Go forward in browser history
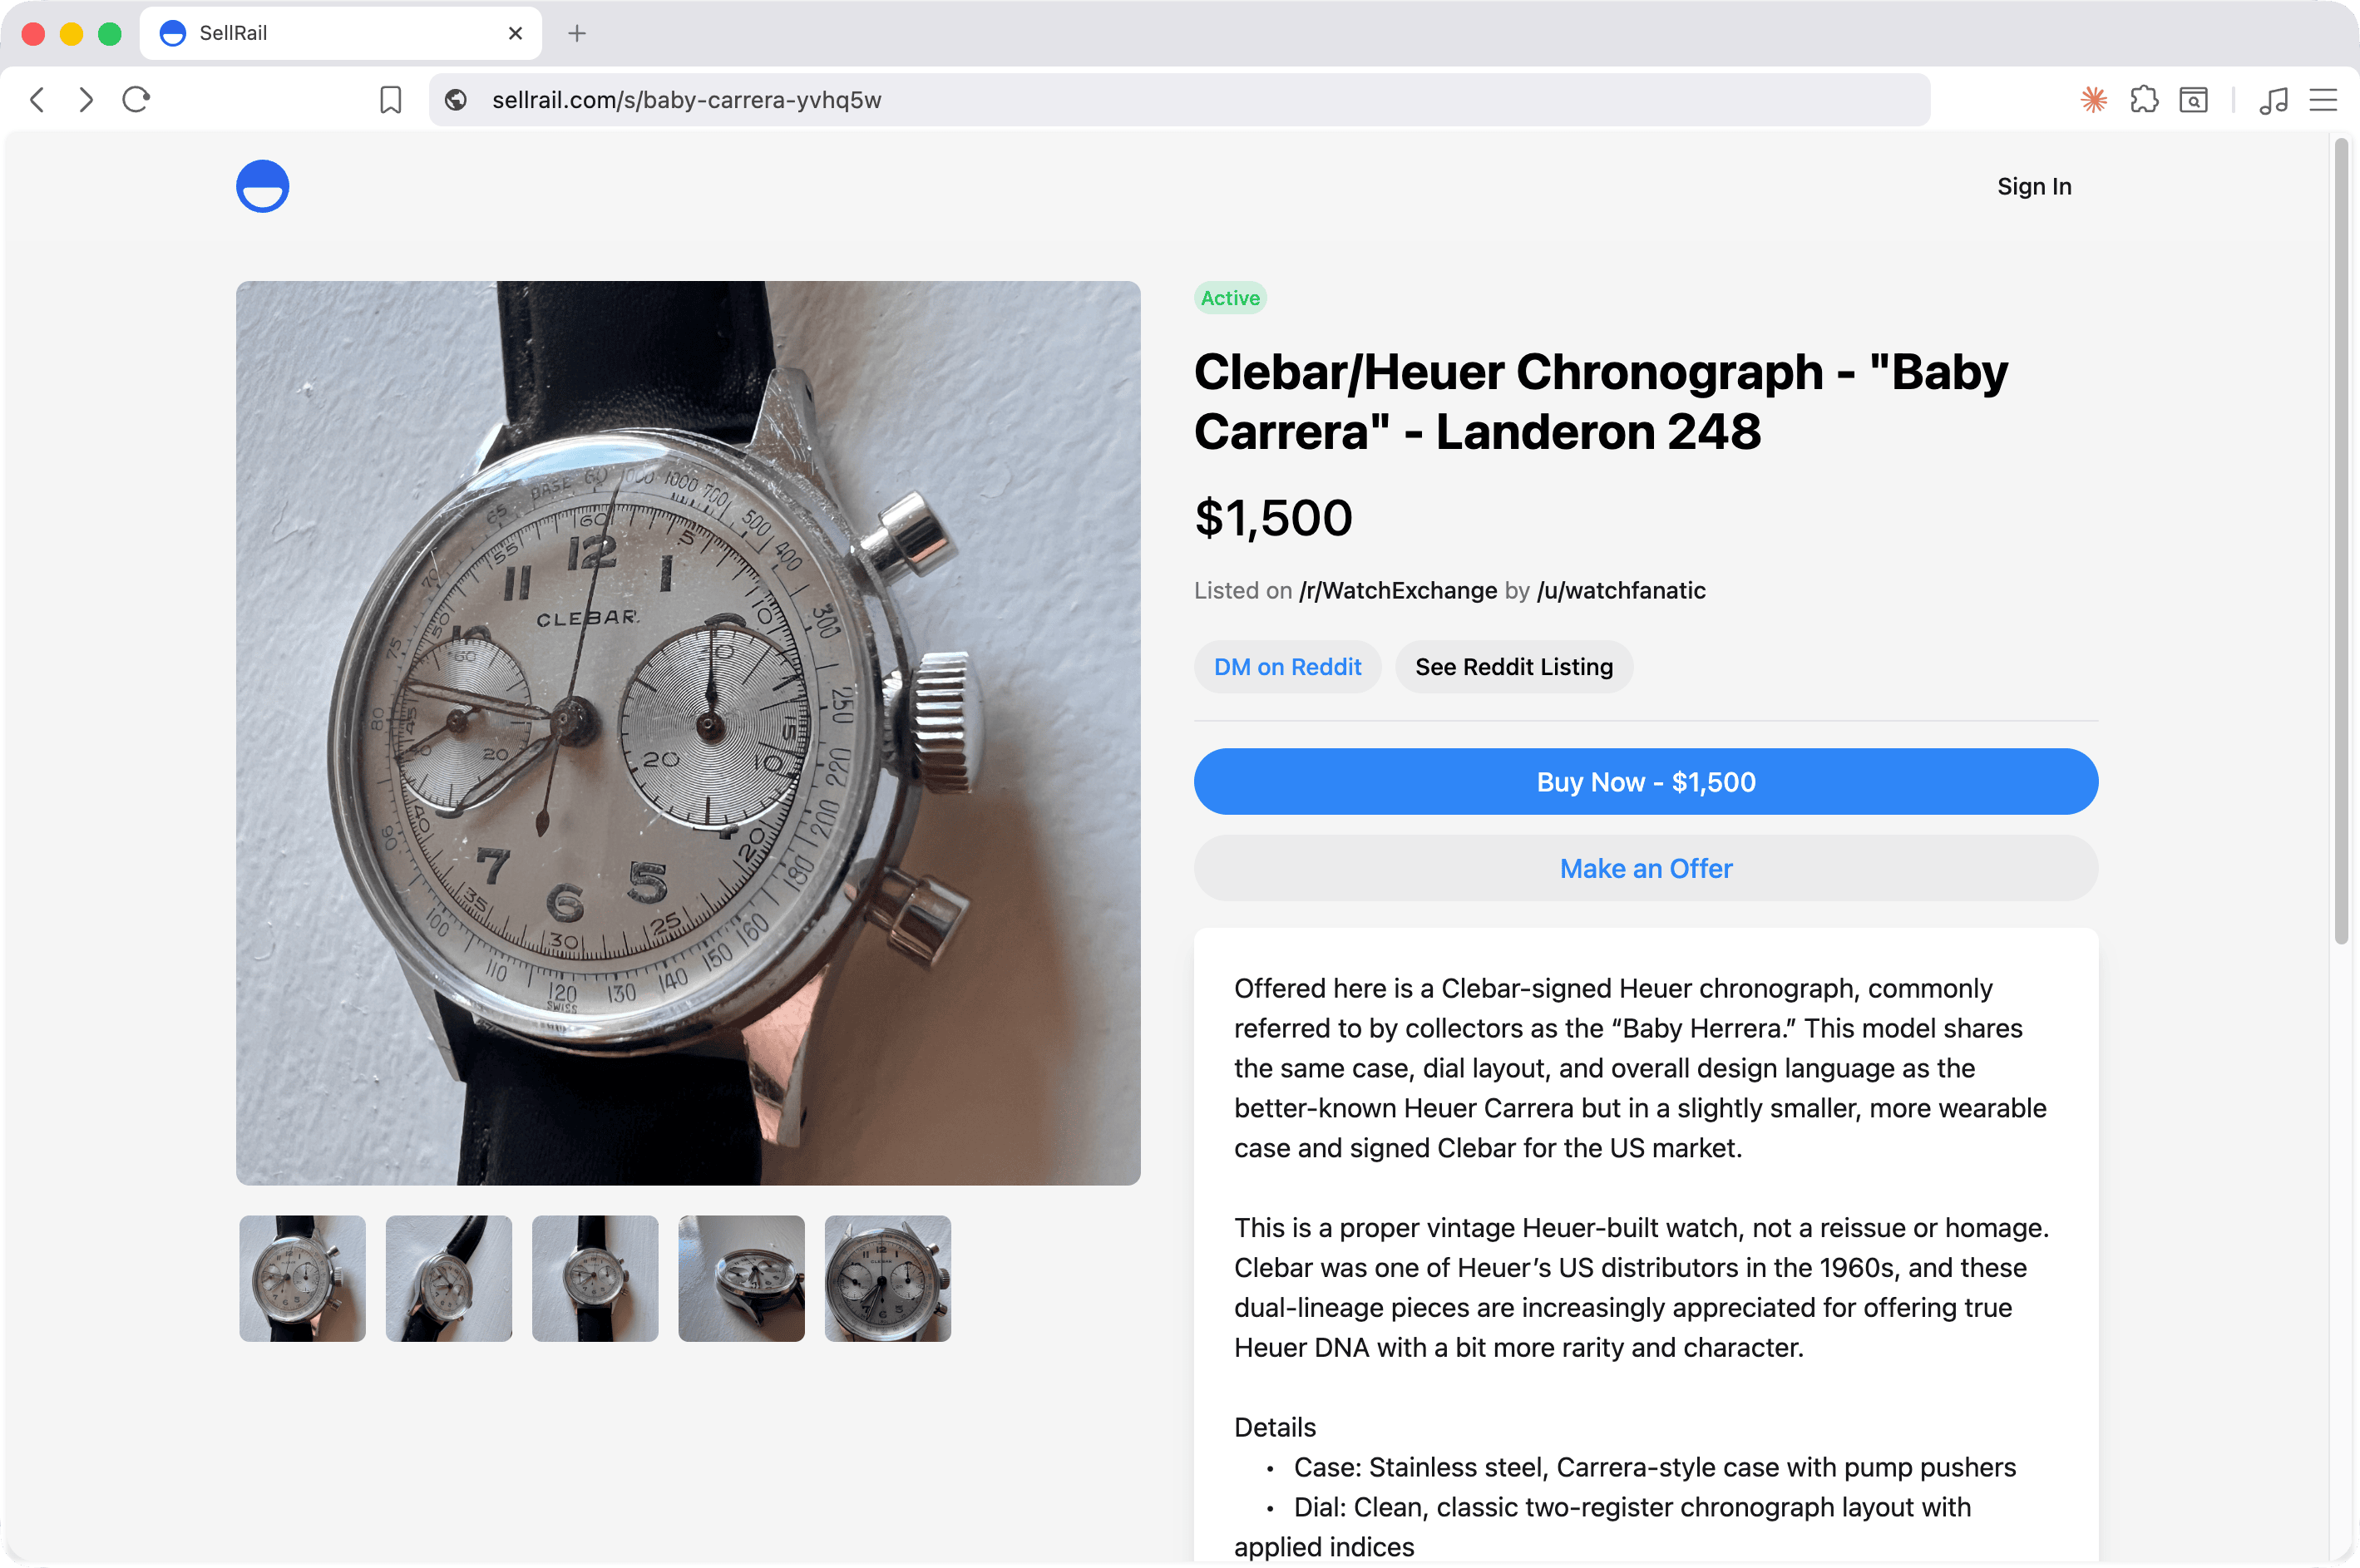2360x1568 pixels. (x=86, y=100)
